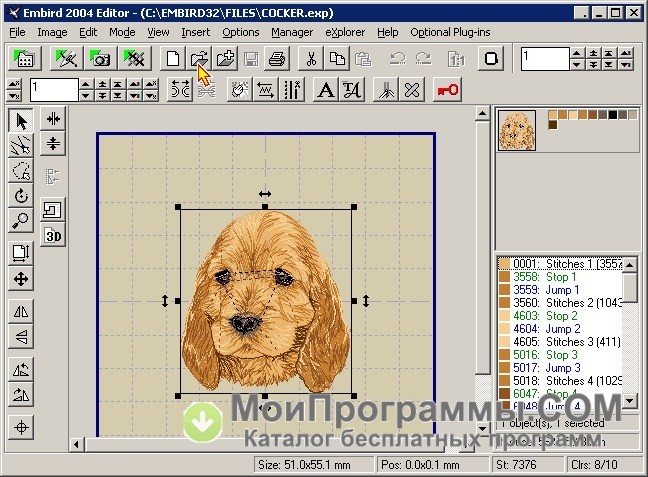Decrease value with second-row spinner down arrow

click(x=85, y=95)
